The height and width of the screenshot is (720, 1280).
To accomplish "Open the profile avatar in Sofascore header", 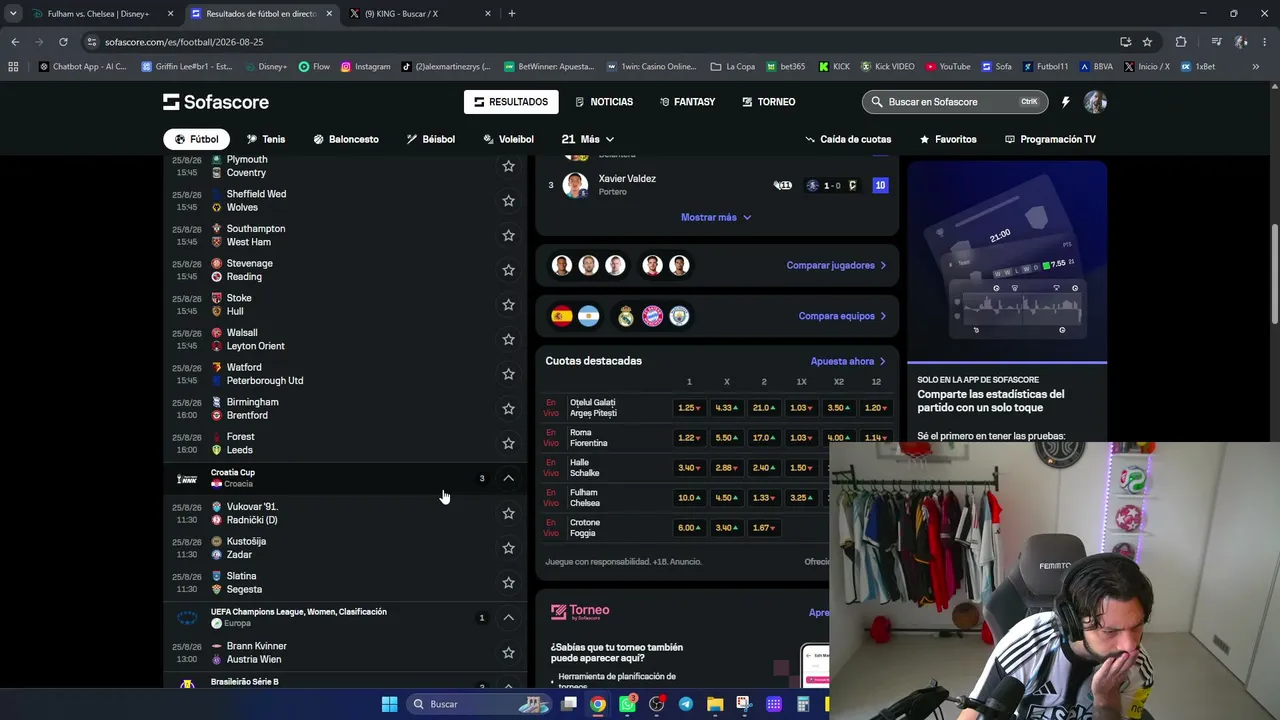I will tap(1096, 102).
